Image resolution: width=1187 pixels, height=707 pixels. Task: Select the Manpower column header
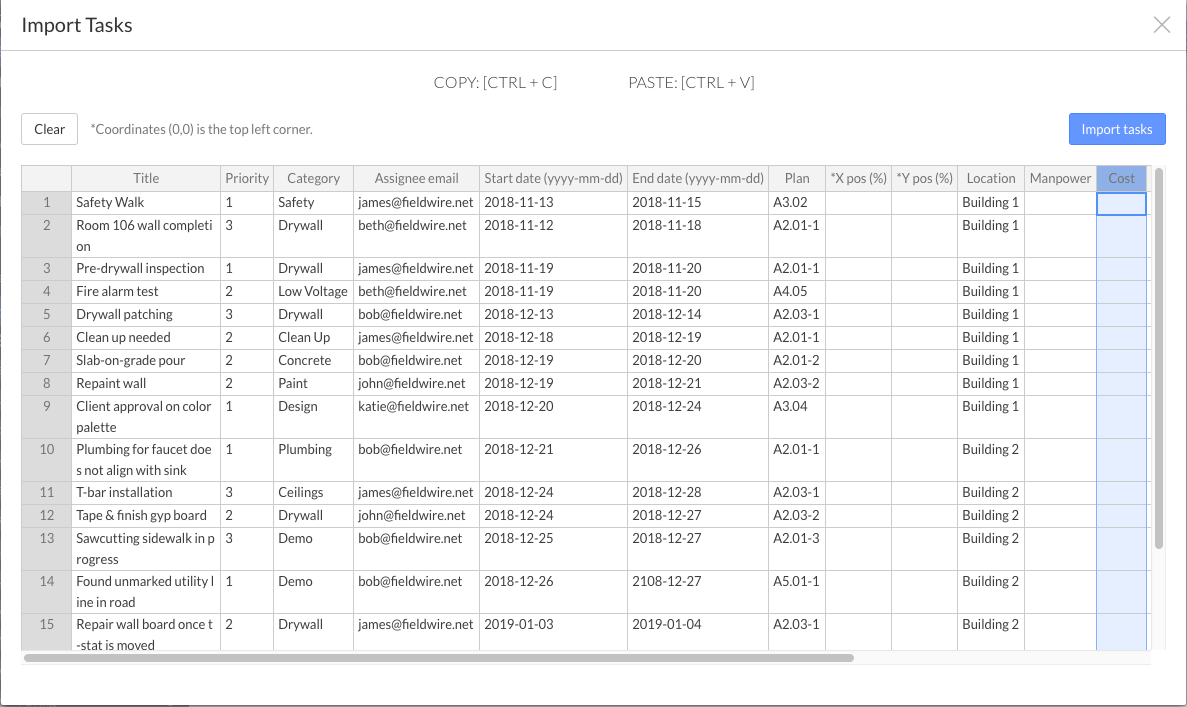[1060, 178]
